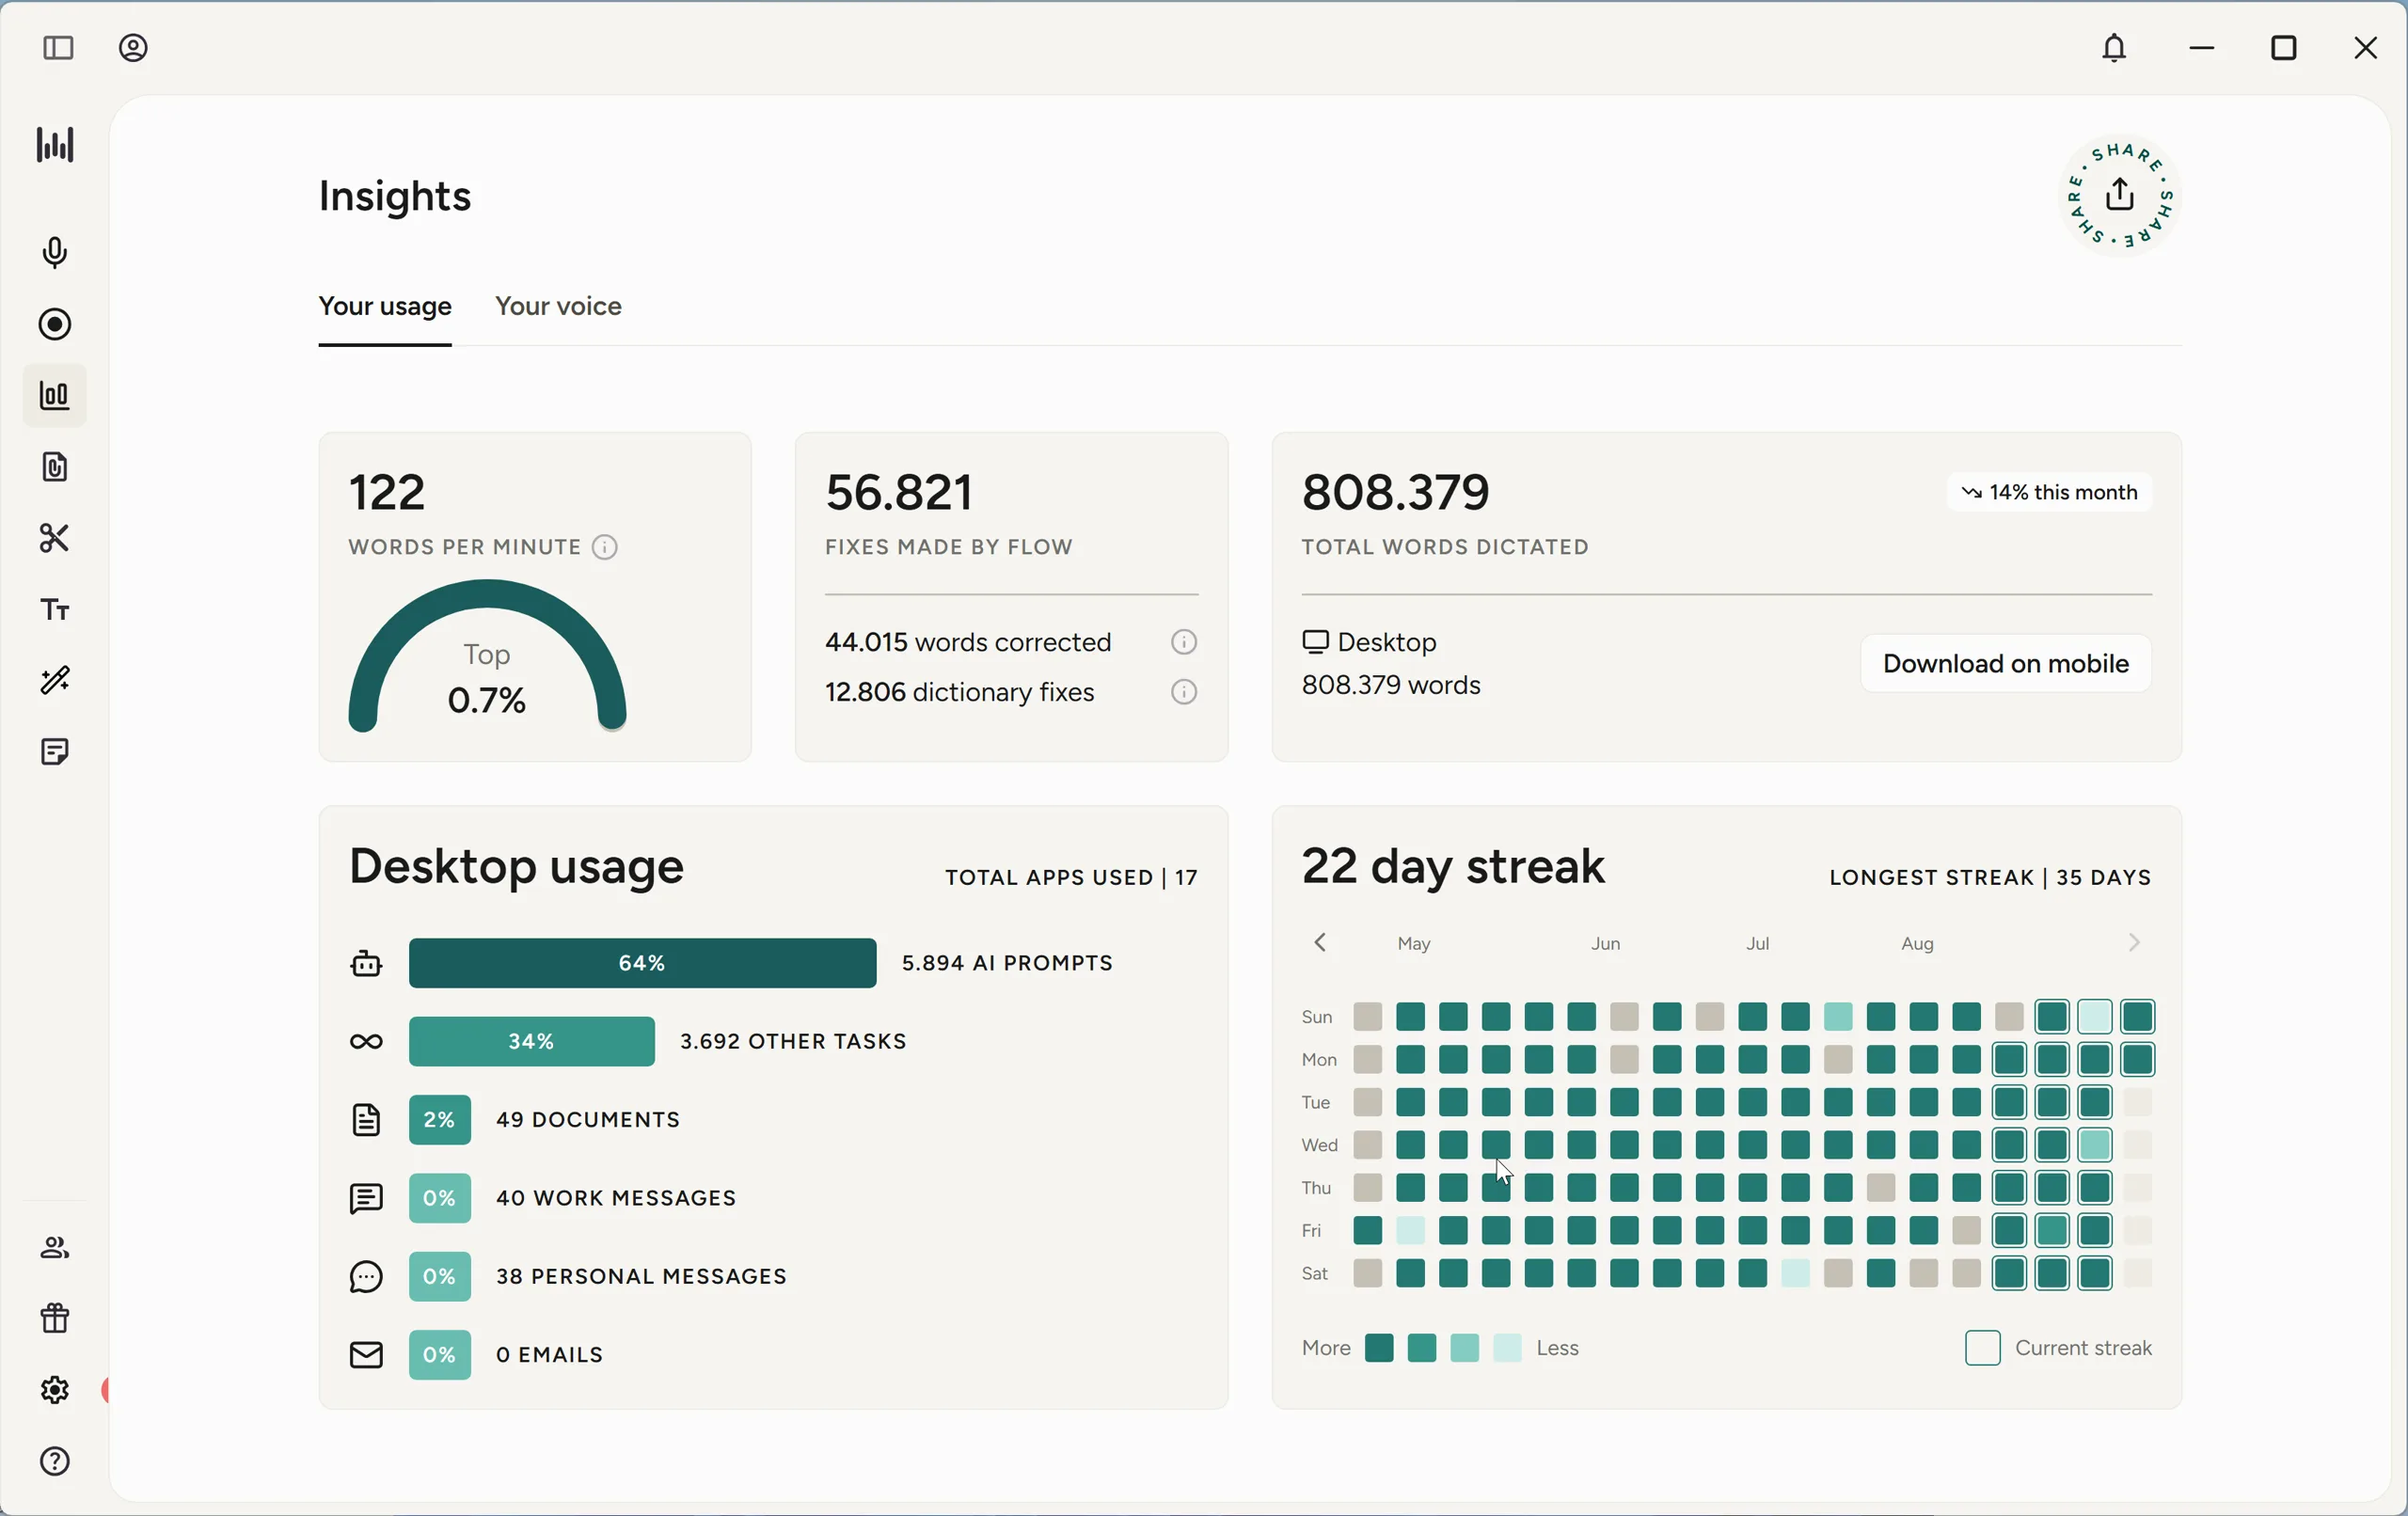Click the 0% bar for 0 Emails
2408x1516 pixels.
click(x=440, y=1356)
